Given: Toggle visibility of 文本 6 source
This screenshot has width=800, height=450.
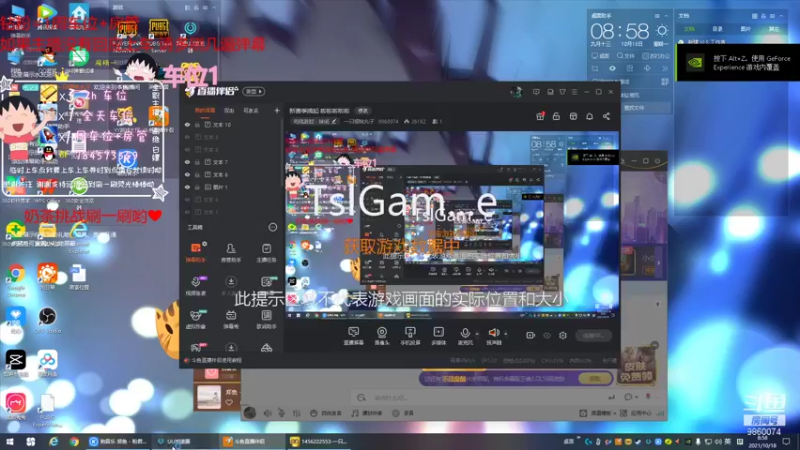Looking at the screenshot, I should [187, 174].
